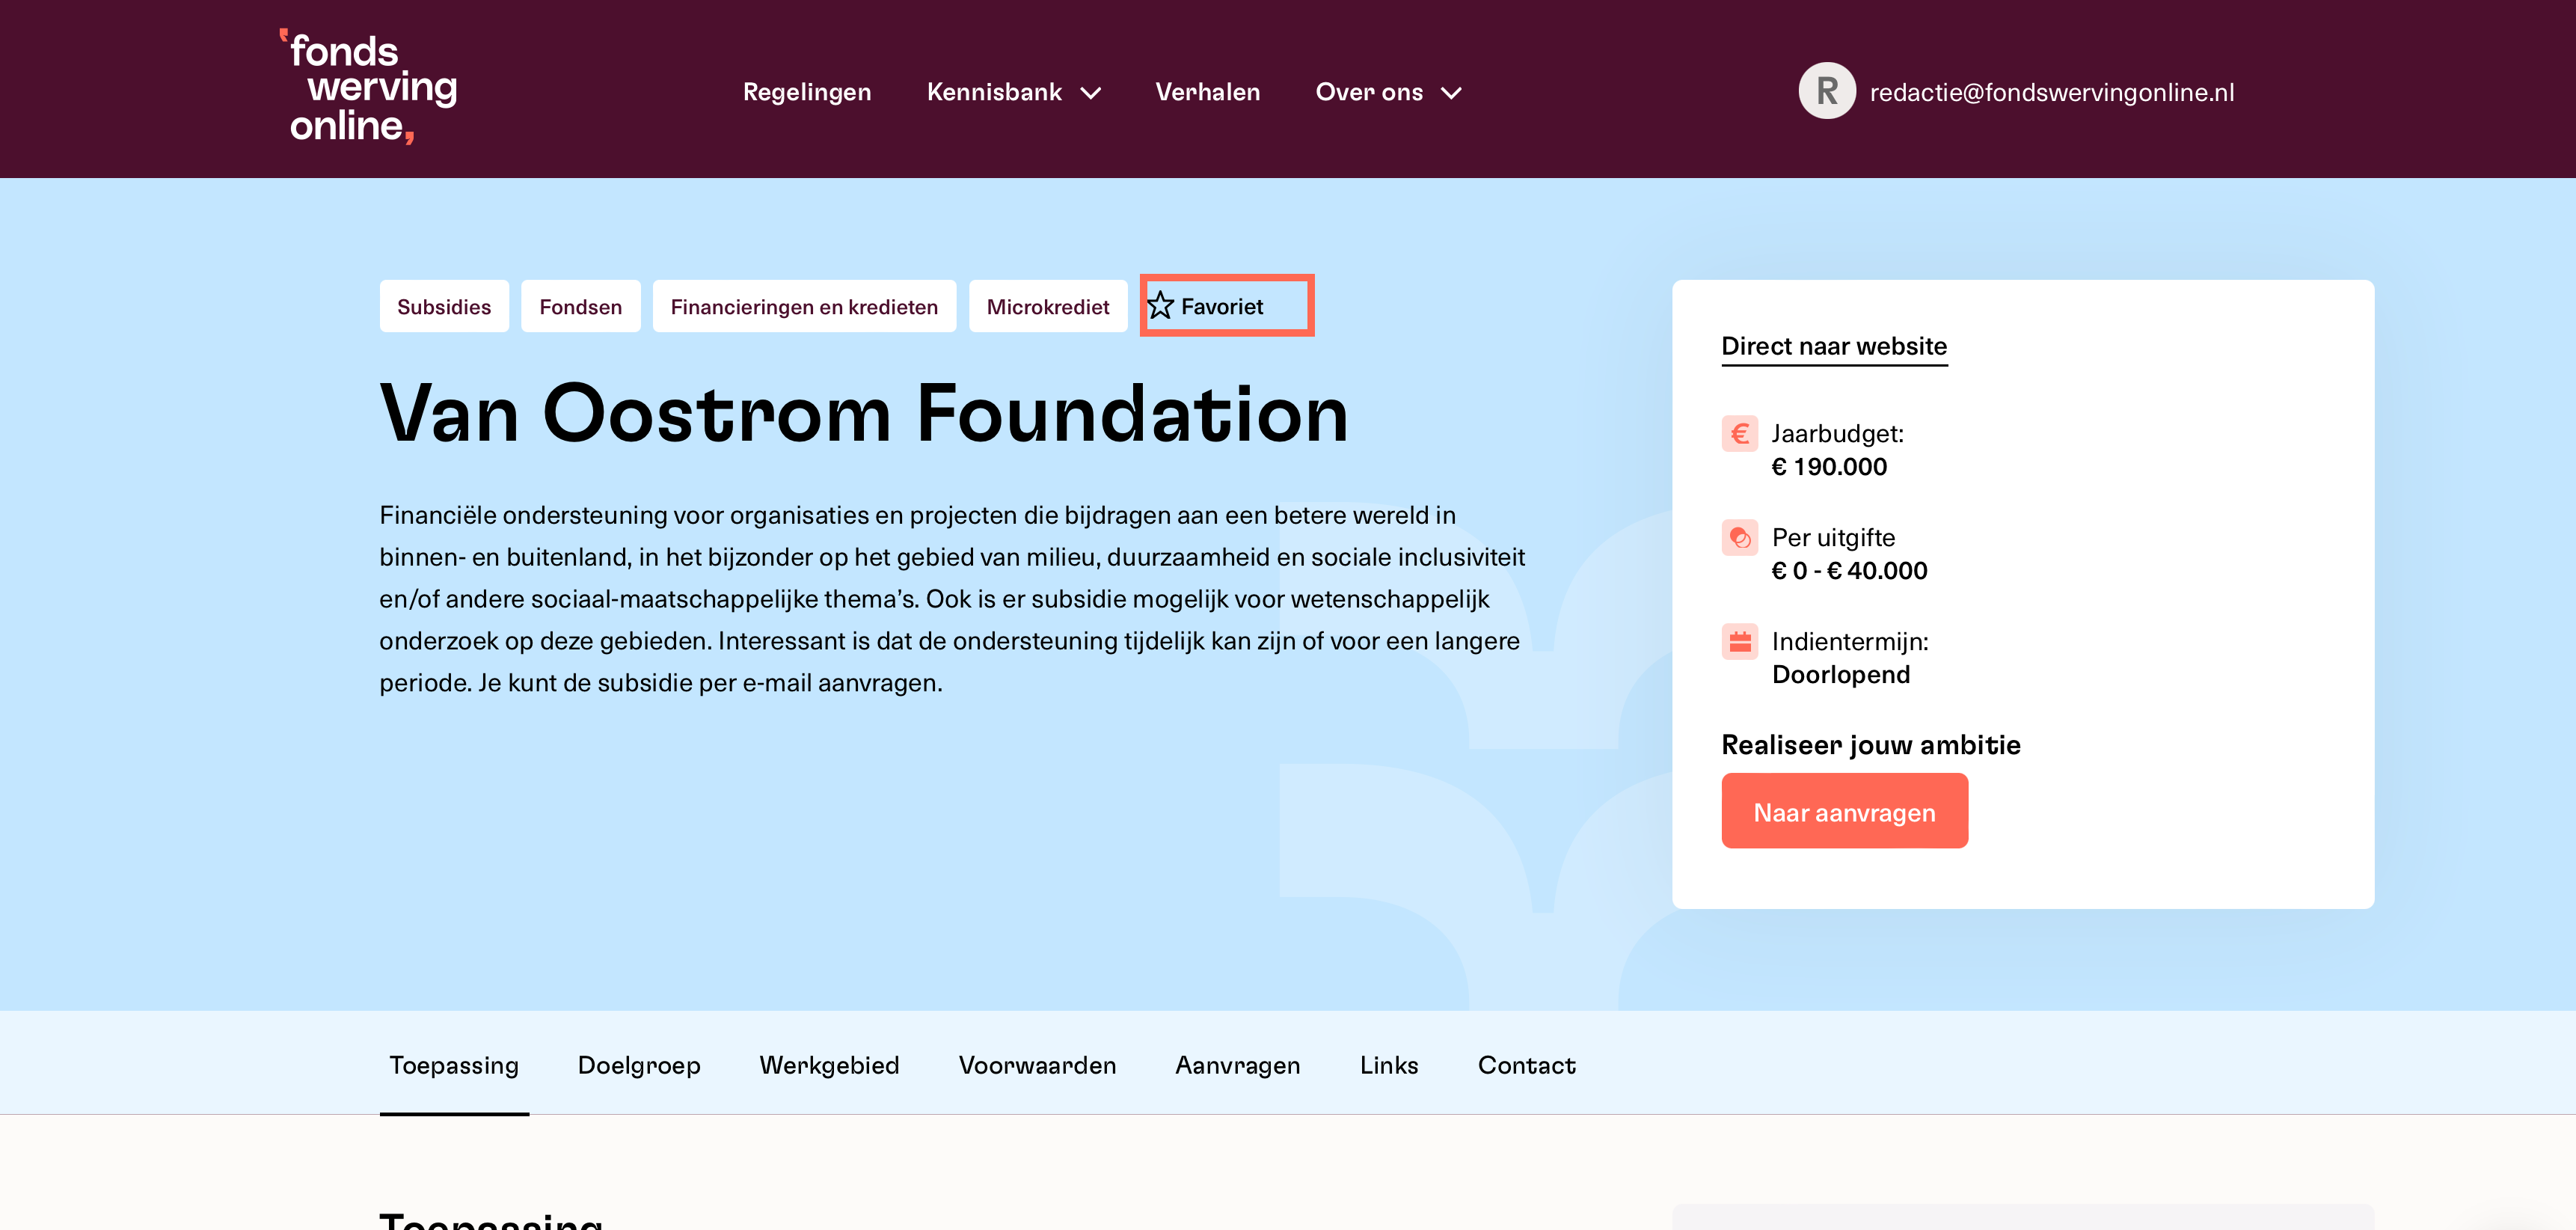
Task: Click the Indientermijn calendar icon
Action: pyautogui.click(x=1740, y=642)
